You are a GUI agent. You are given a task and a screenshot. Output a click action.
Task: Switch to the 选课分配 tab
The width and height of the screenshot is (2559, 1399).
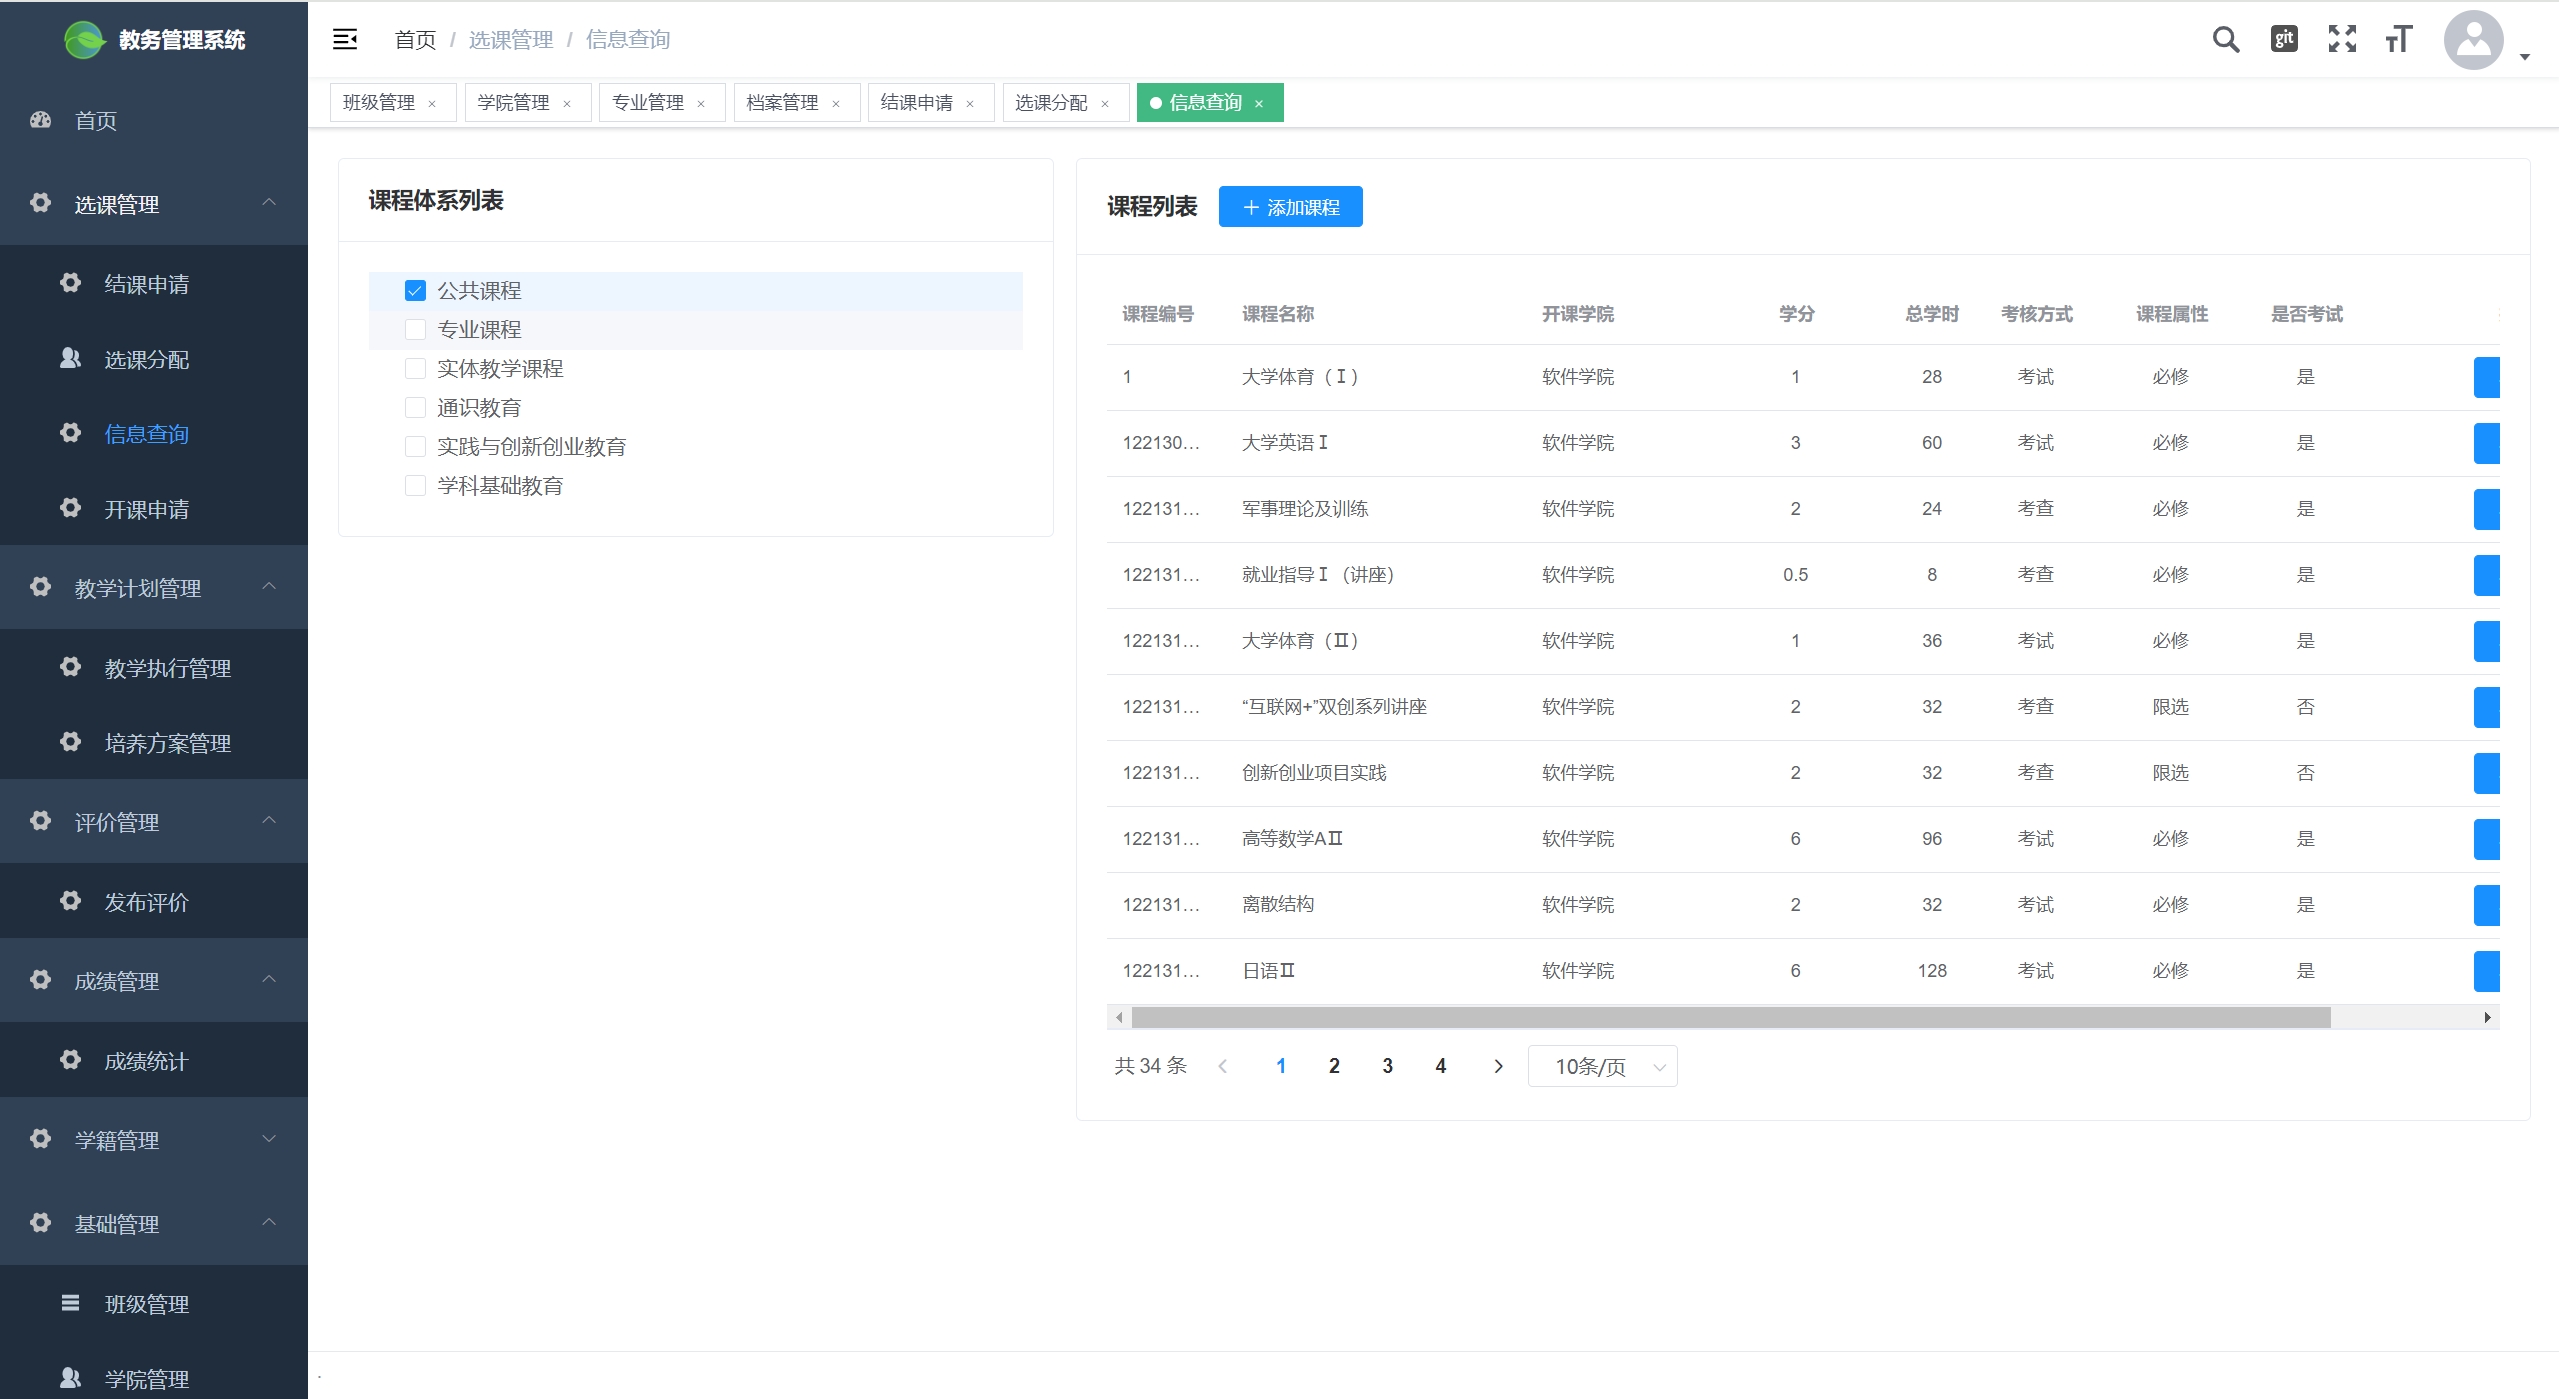1051,103
